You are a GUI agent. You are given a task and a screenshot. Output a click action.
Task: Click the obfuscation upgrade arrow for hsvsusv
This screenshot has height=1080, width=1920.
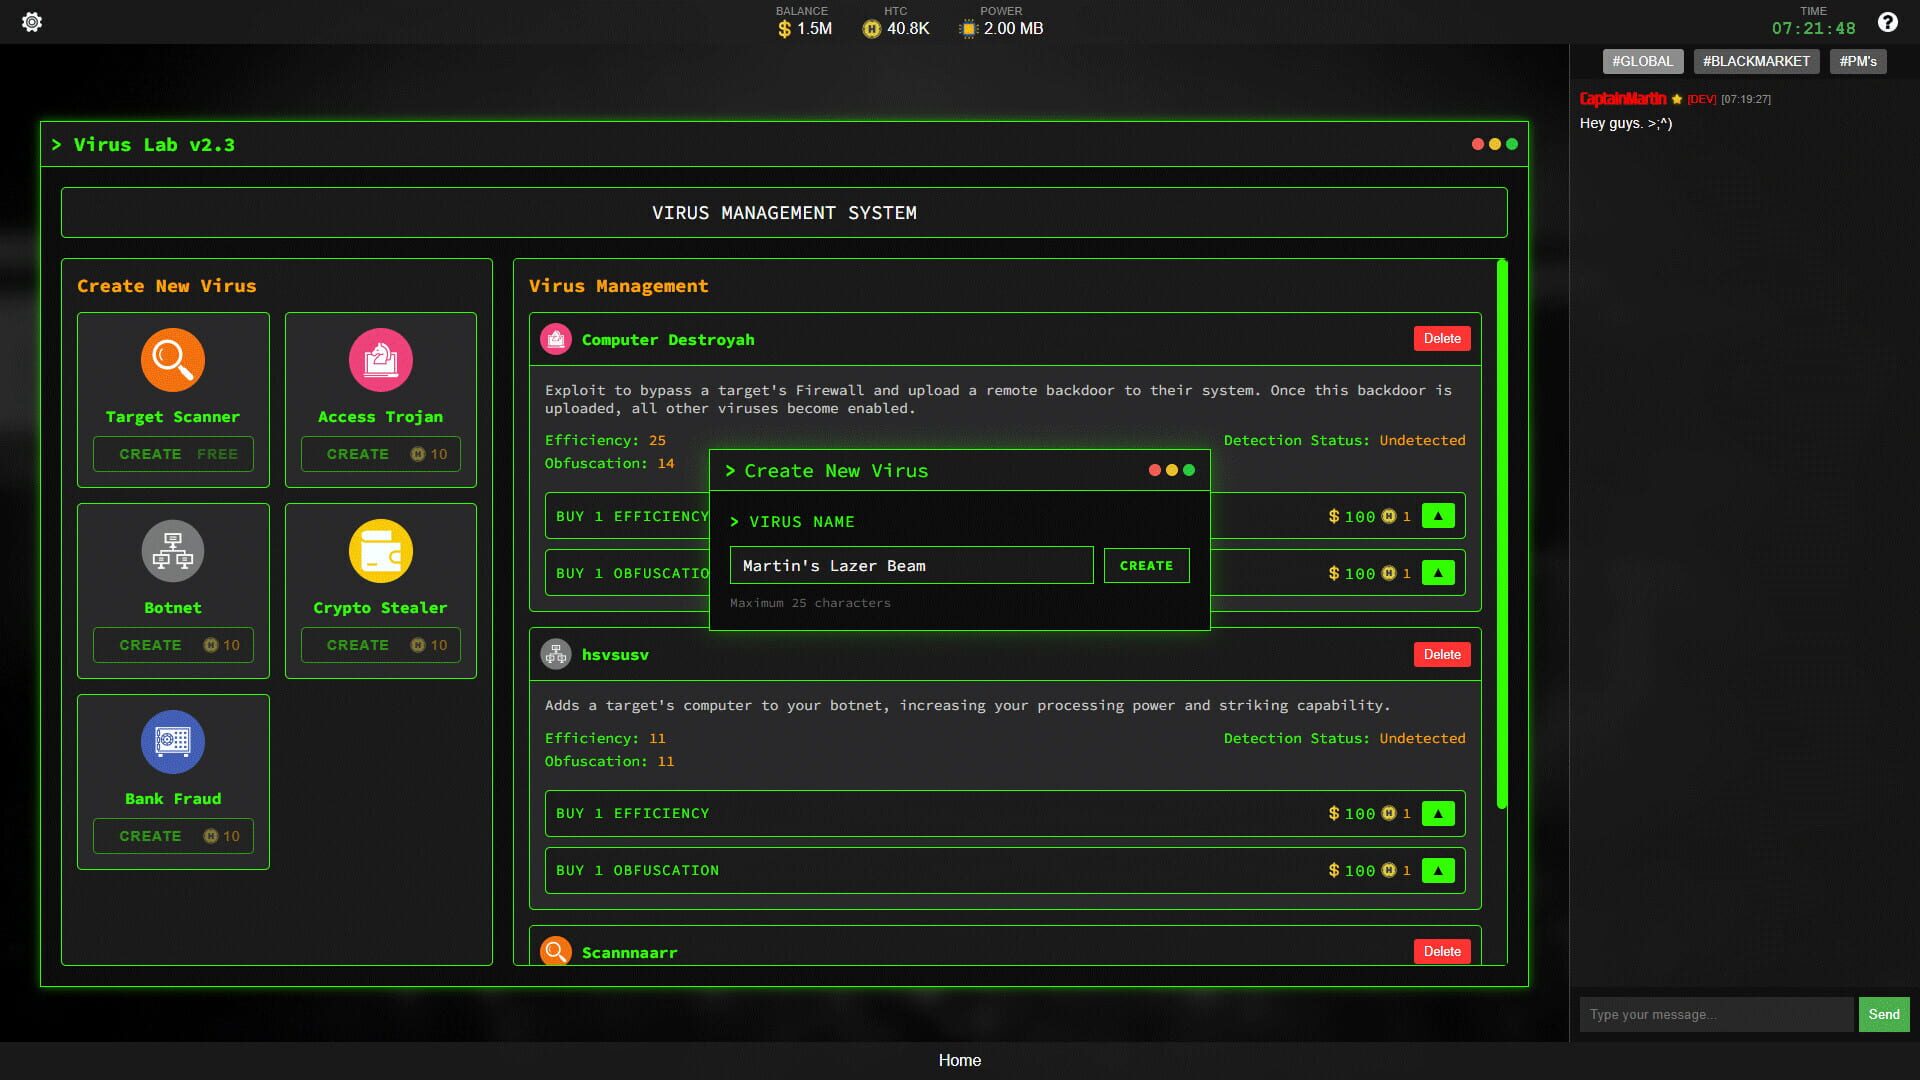(x=1438, y=870)
